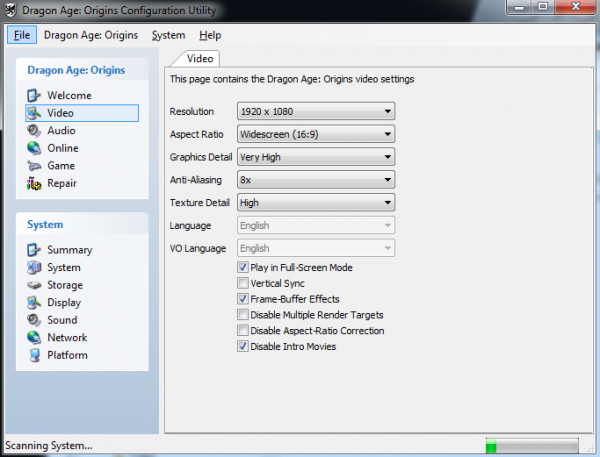
Task: Click the Display monitor icon
Action: click(x=34, y=302)
